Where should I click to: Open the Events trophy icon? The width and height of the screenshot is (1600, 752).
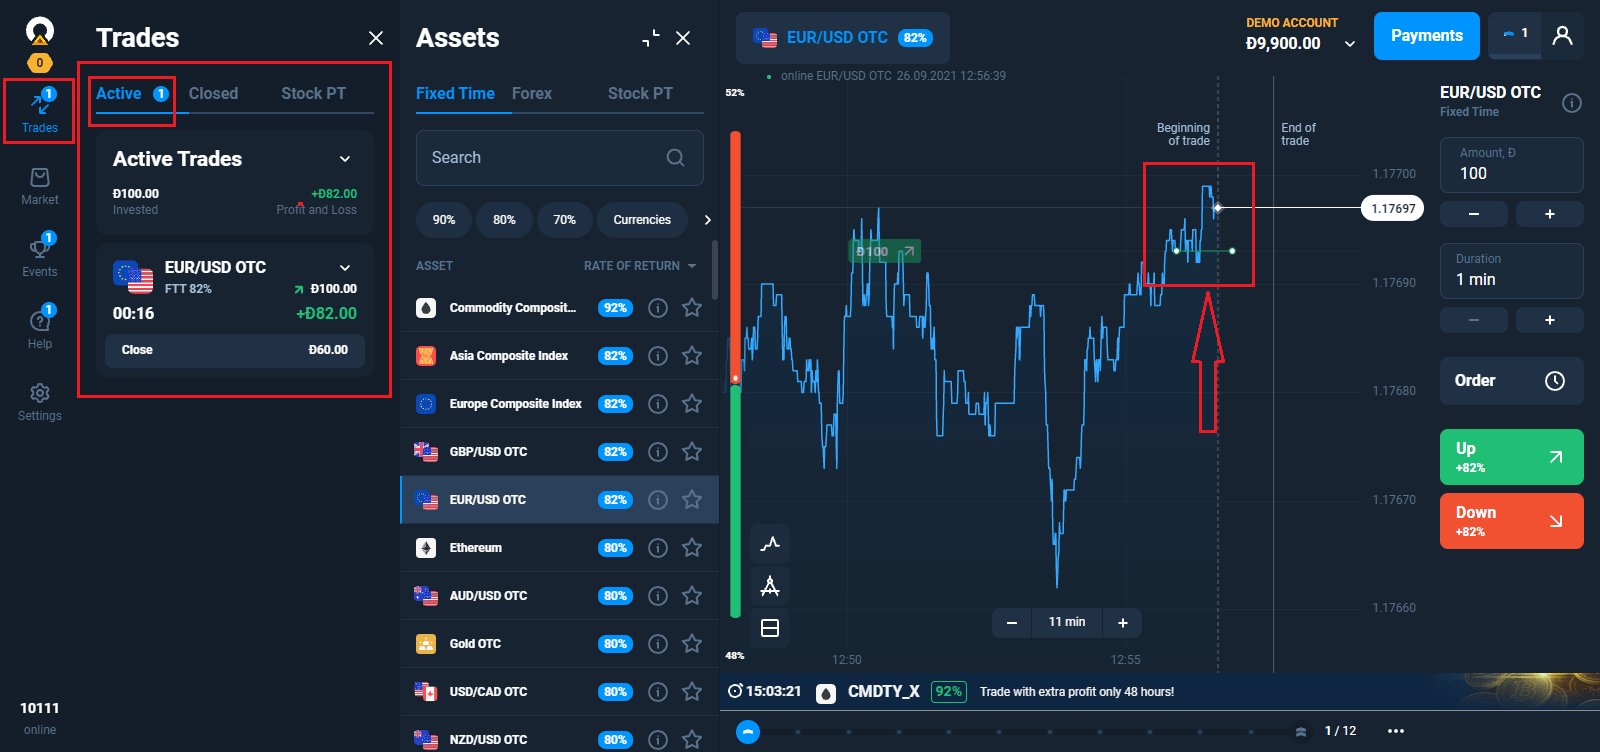40,256
